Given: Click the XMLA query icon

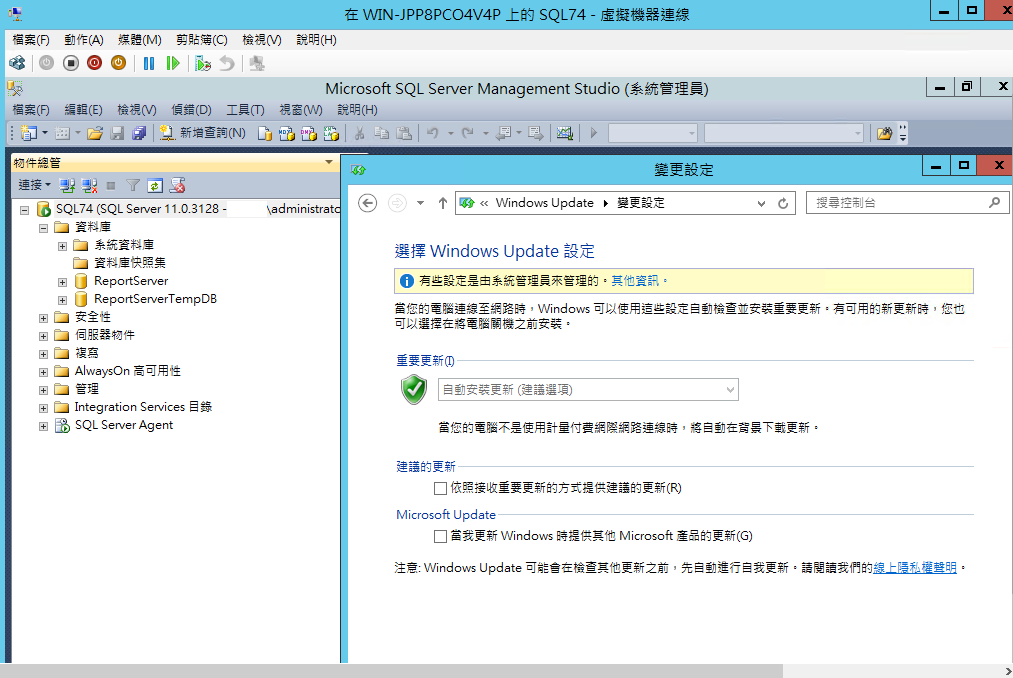Looking at the screenshot, I should [x=331, y=133].
